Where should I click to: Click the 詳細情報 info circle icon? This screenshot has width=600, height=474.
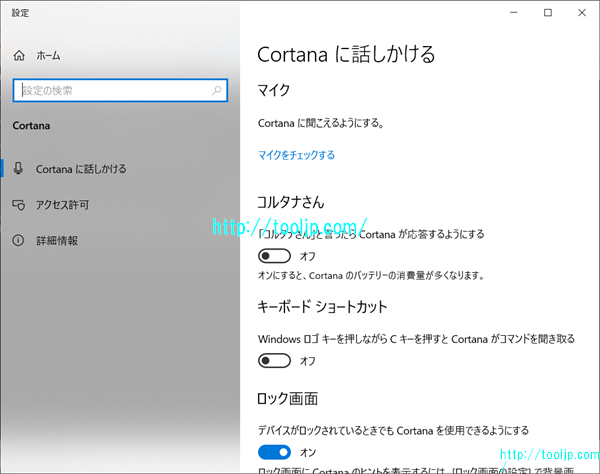click(x=18, y=241)
